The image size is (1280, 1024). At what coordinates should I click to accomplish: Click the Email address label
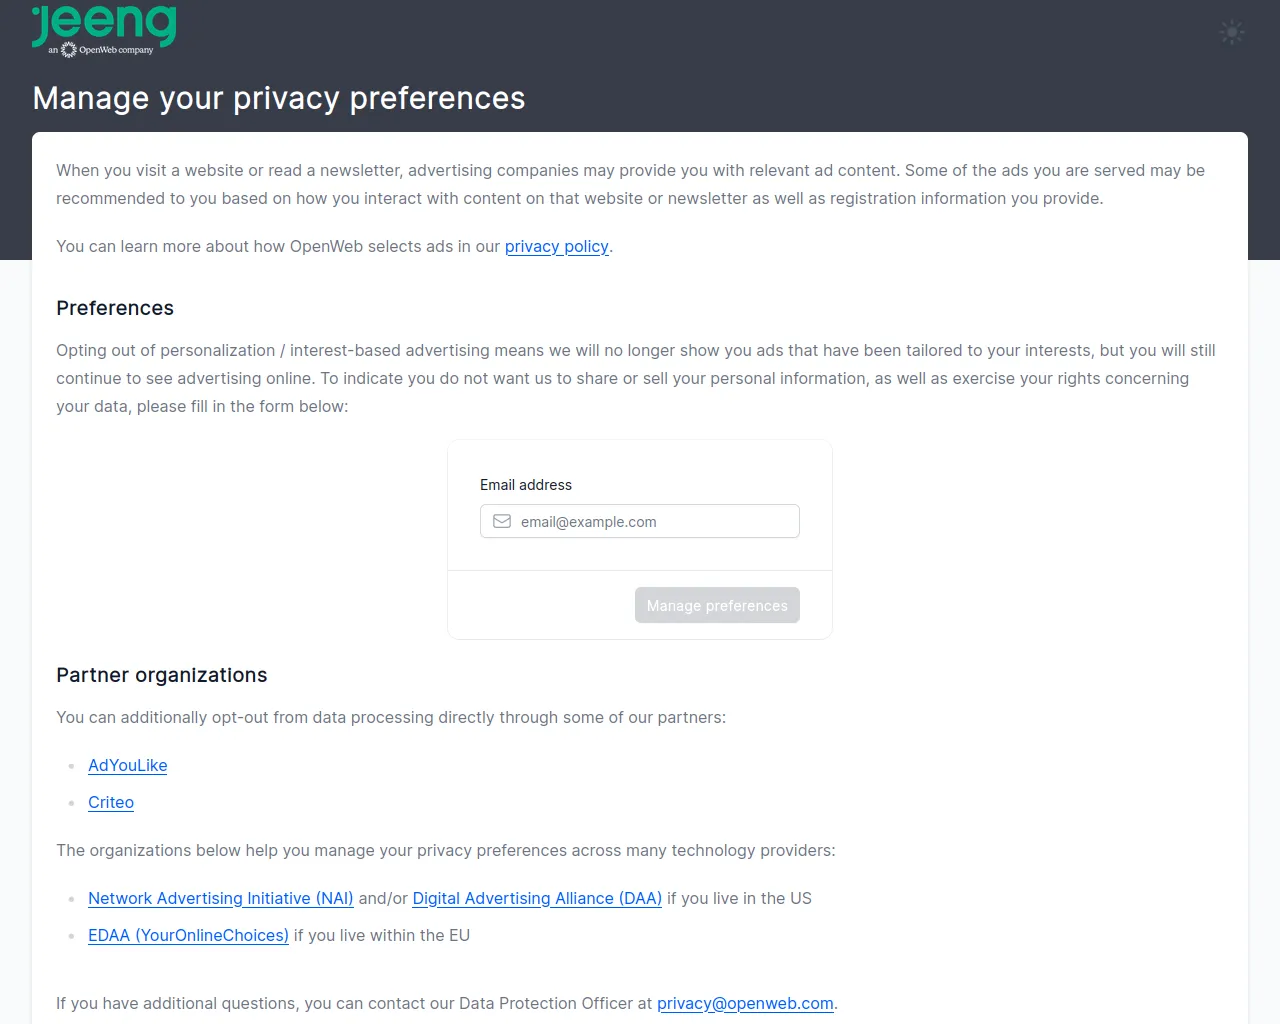pos(526,485)
